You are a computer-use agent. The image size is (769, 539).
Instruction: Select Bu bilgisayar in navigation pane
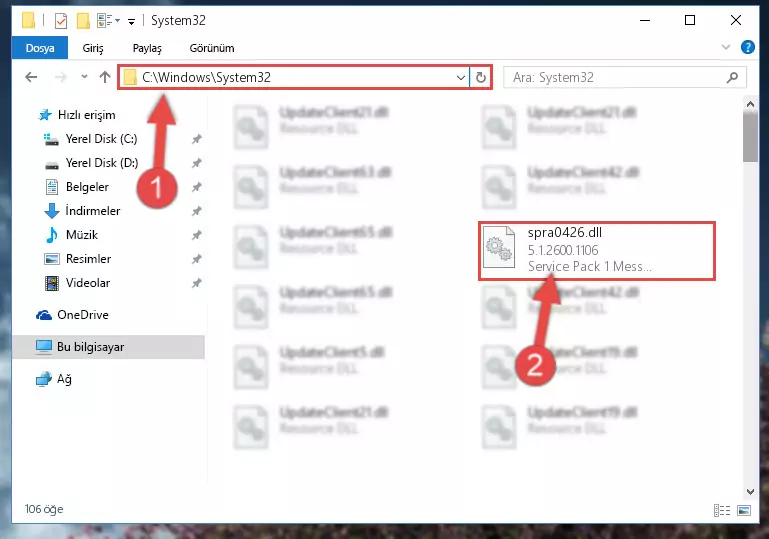[x=108, y=347]
